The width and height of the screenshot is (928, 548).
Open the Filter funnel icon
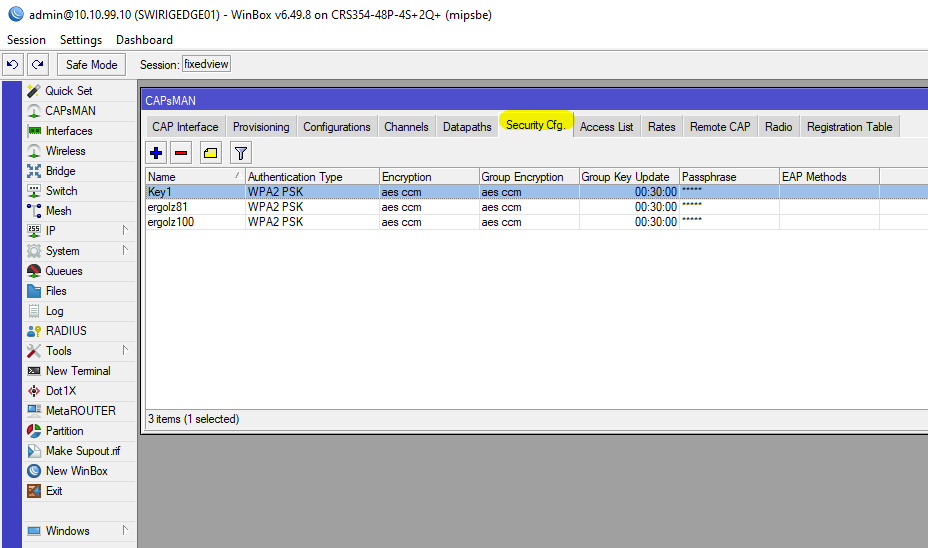point(241,153)
